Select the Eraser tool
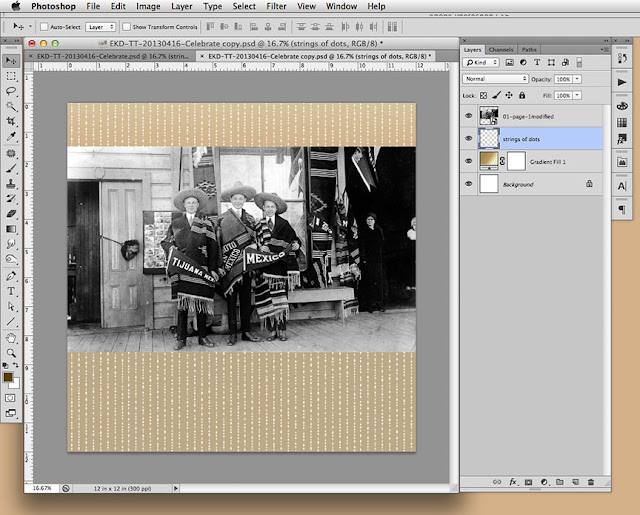The image size is (640, 515). pos(11,213)
